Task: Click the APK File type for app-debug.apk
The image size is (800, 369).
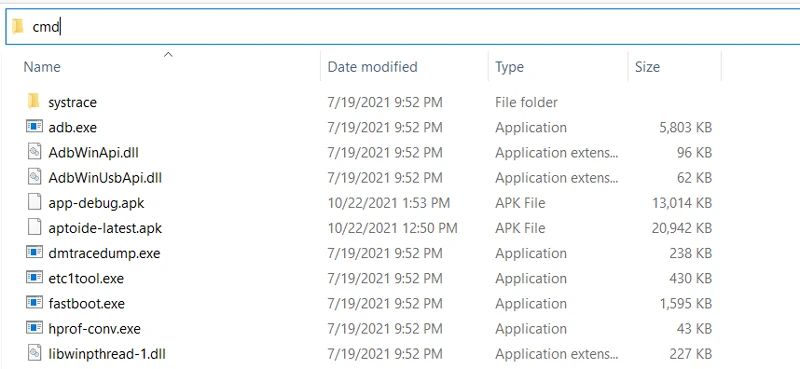Action: tap(520, 203)
